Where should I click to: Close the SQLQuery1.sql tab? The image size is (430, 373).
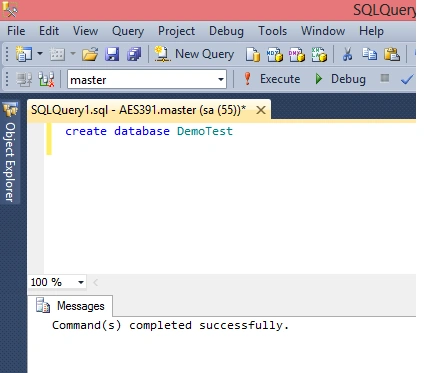click(261, 110)
